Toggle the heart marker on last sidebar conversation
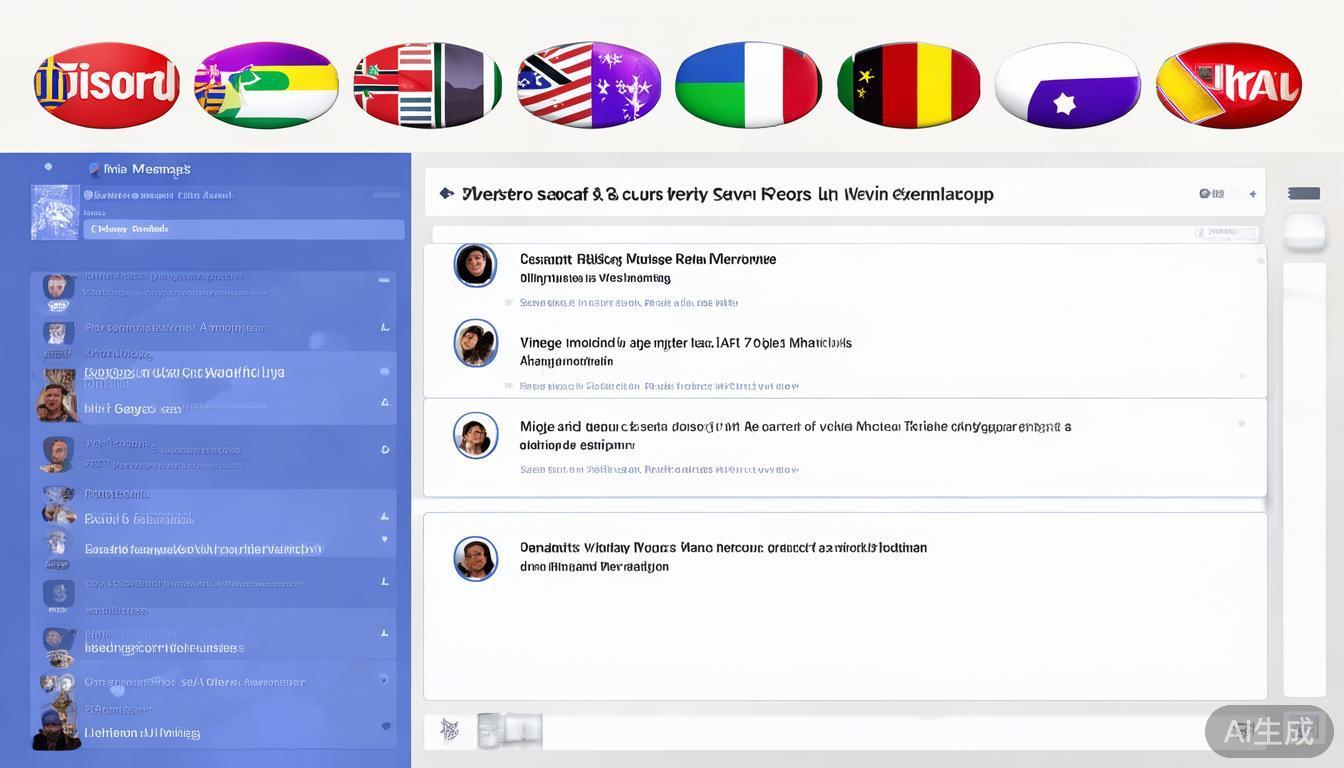1344x768 pixels. (386, 726)
